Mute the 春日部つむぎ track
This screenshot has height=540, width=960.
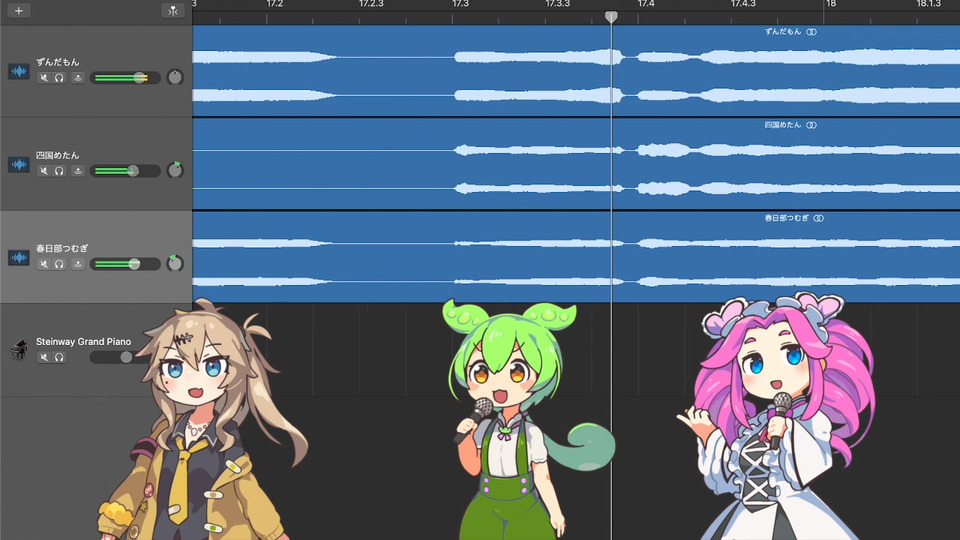pyautogui.click(x=43, y=264)
